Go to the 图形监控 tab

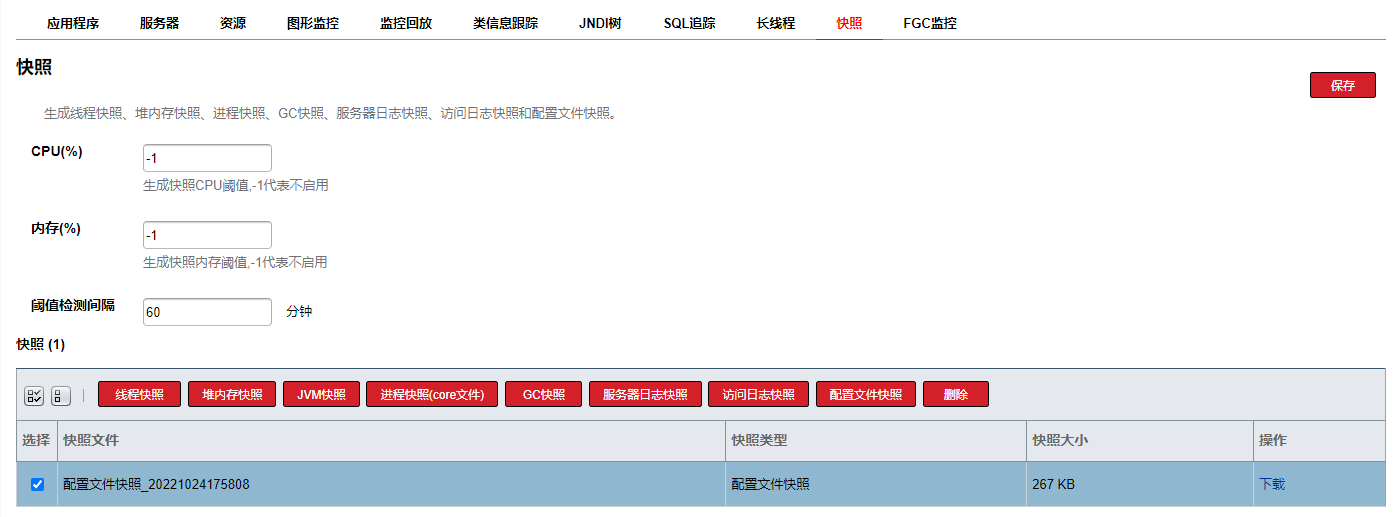pos(313,23)
